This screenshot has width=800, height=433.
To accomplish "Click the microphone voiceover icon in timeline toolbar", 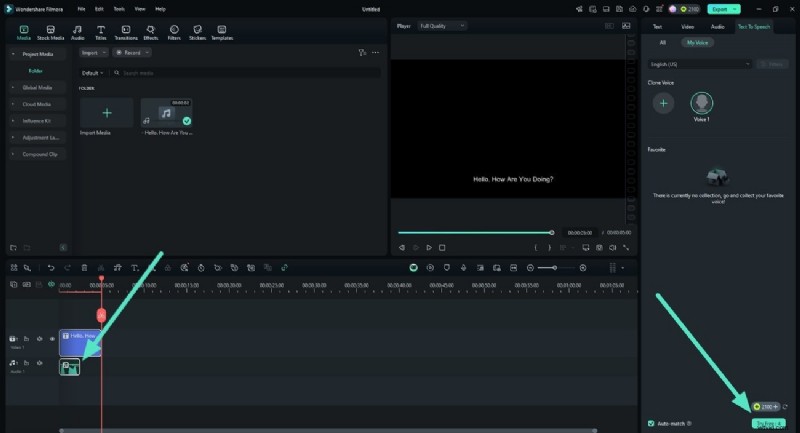I will click(x=463, y=268).
